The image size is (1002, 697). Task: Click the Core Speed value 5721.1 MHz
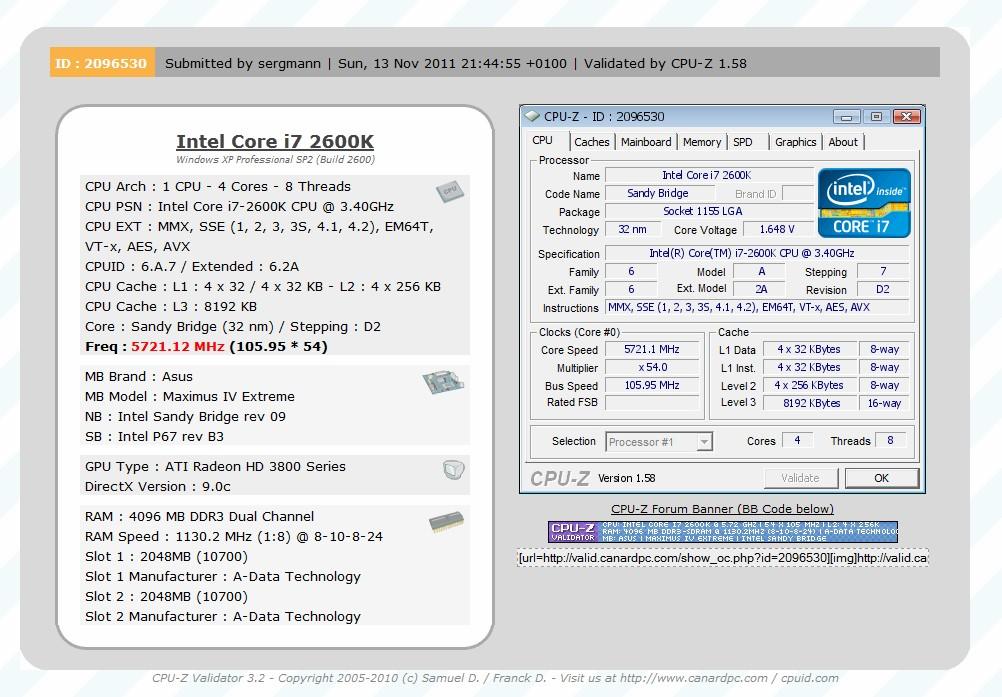[652, 349]
